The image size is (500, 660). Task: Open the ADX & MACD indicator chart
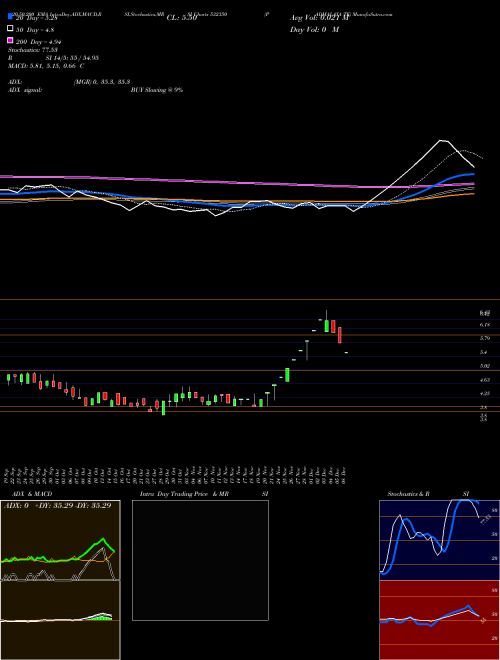pyautogui.click(x=60, y=580)
